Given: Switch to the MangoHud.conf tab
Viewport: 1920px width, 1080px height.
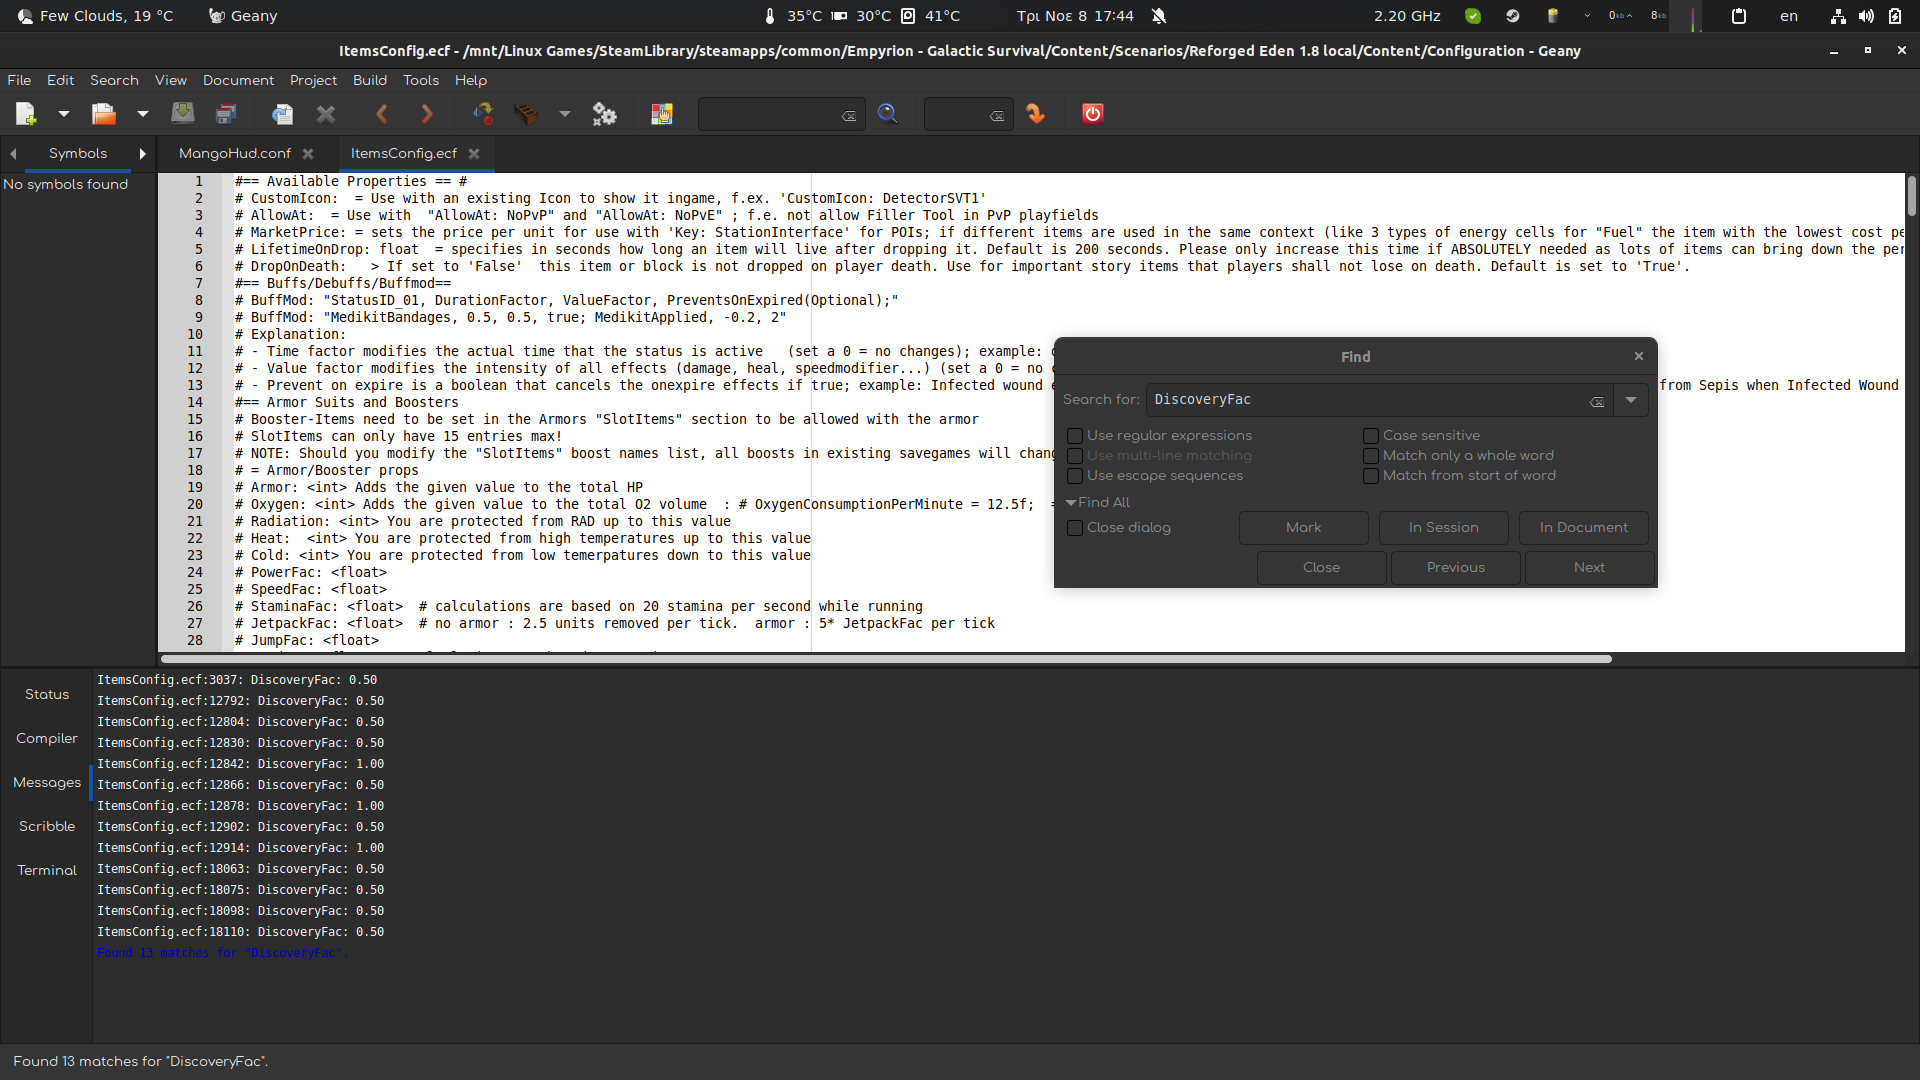Looking at the screenshot, I should (235, 153).
